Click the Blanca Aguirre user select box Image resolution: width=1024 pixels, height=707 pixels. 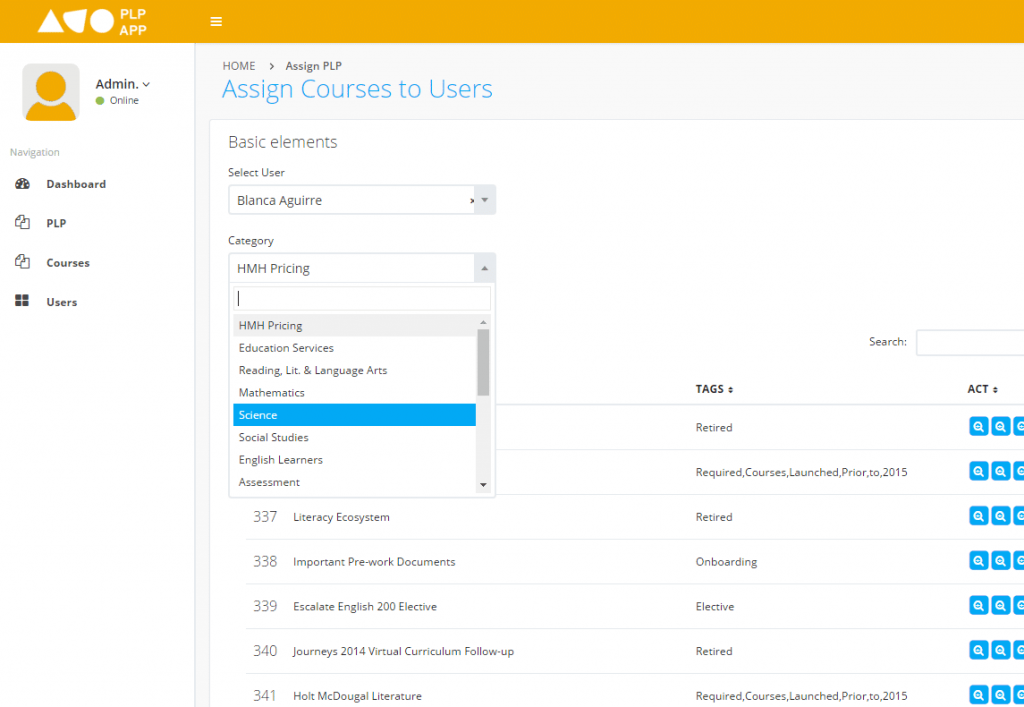(x=362, y=200)
